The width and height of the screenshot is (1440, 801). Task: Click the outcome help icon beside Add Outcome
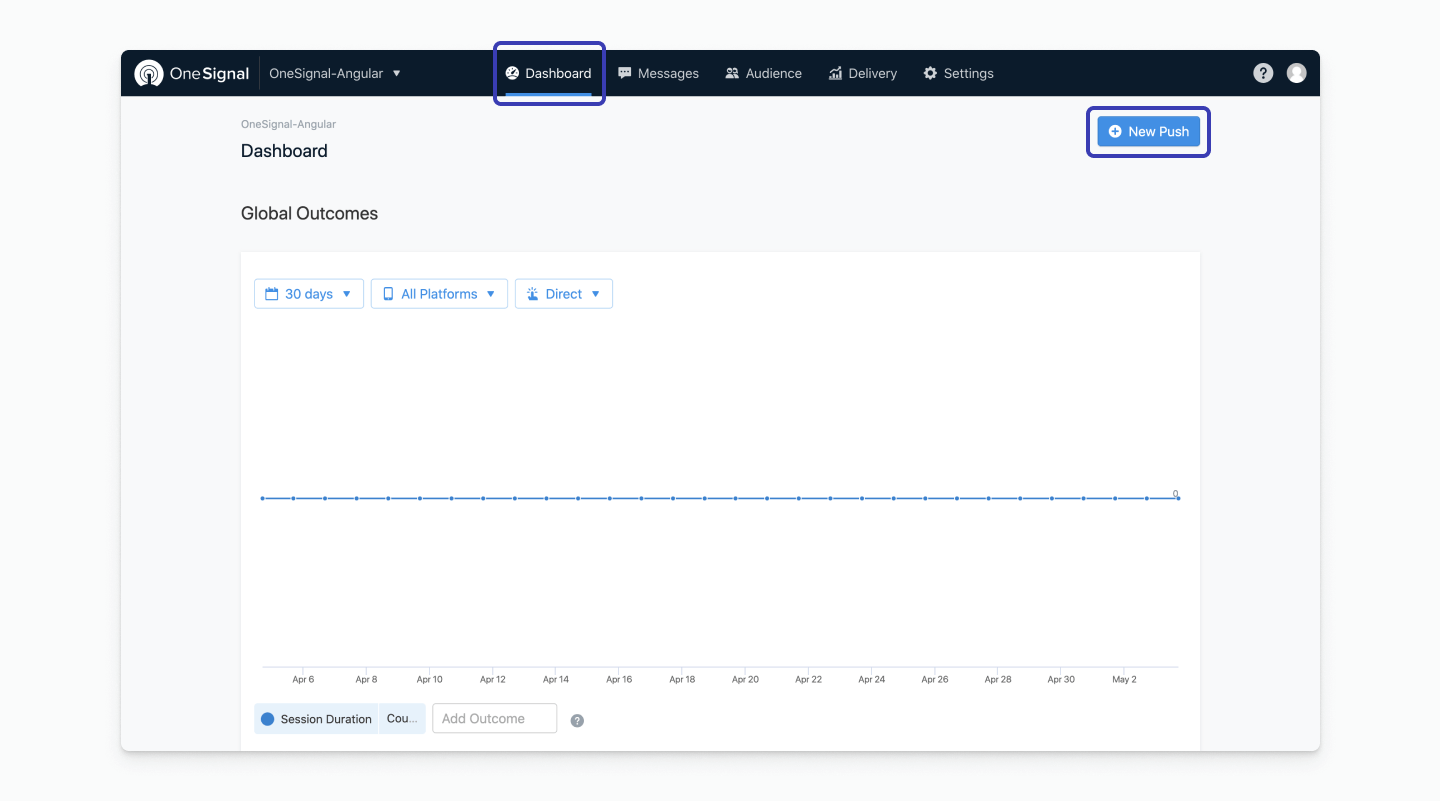click(x=577, y=720)
